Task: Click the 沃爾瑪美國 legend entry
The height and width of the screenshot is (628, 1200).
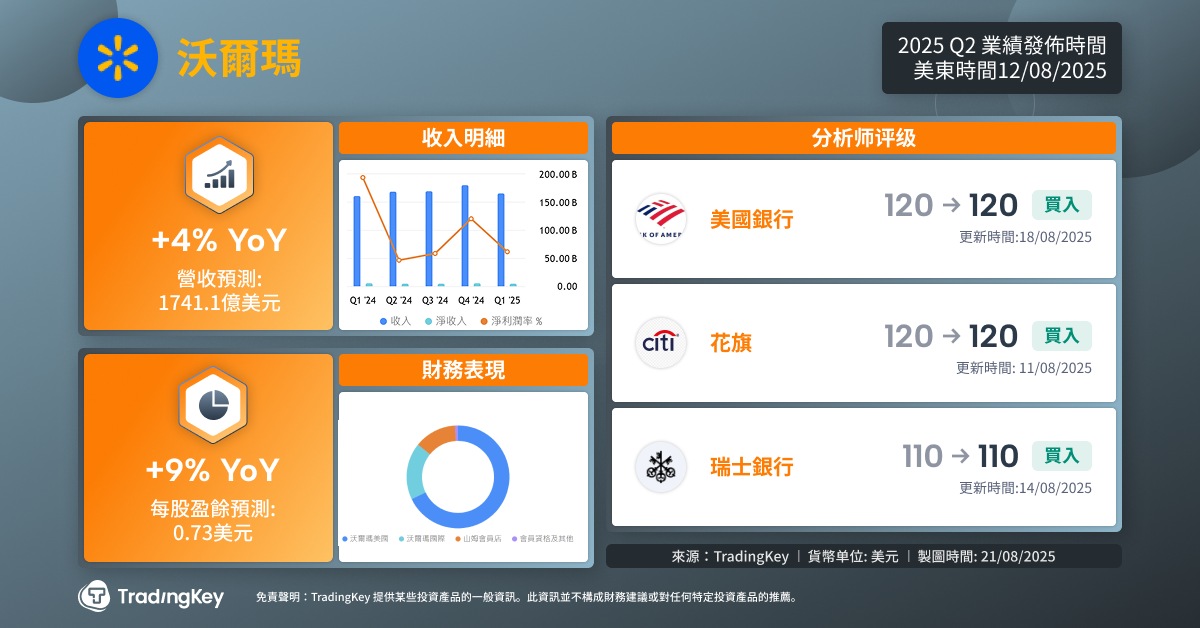Action: (x=367, y=539)
